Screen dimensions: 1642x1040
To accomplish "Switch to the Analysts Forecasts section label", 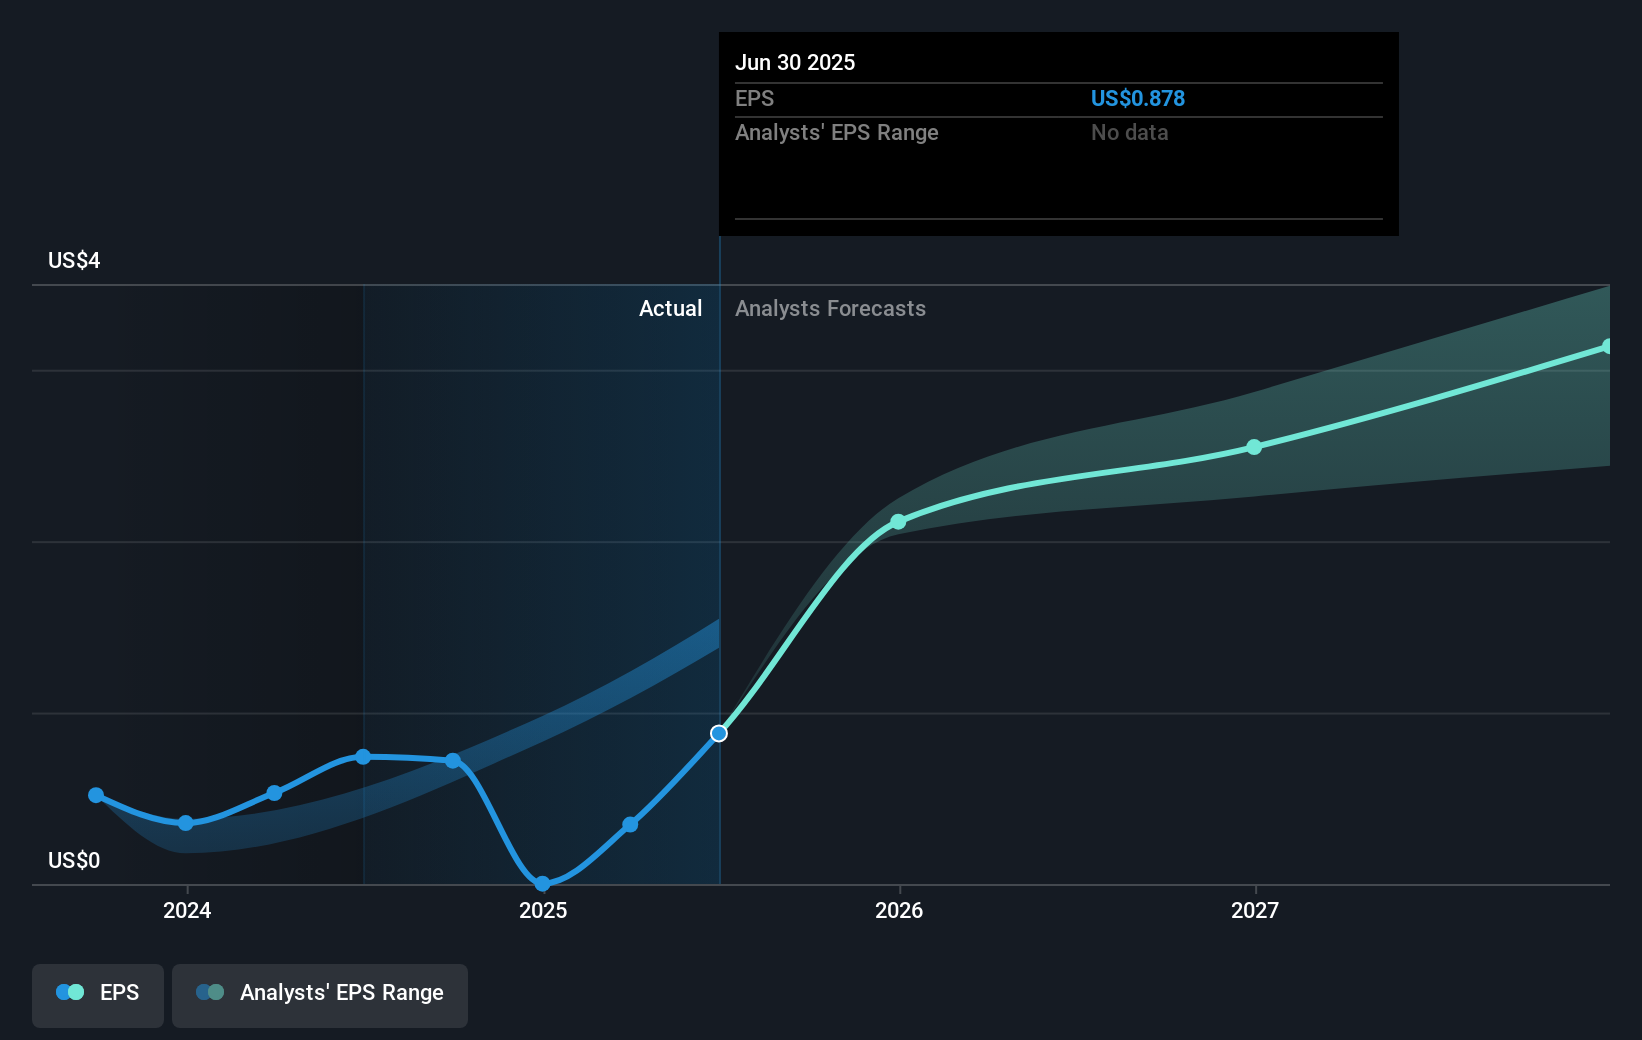I will (x=830, y=309).
